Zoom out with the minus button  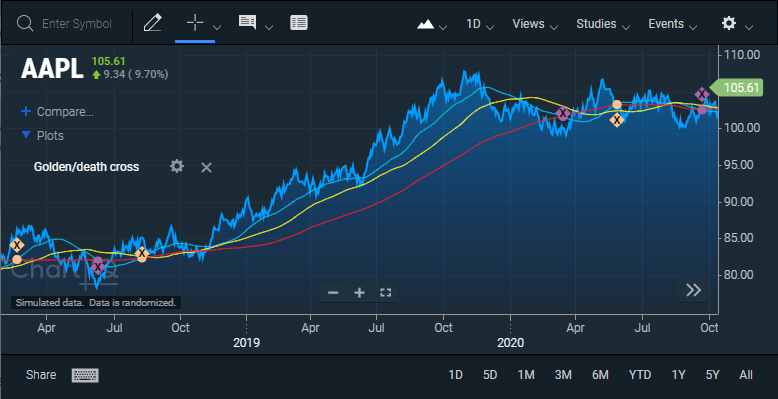(333, 293)
